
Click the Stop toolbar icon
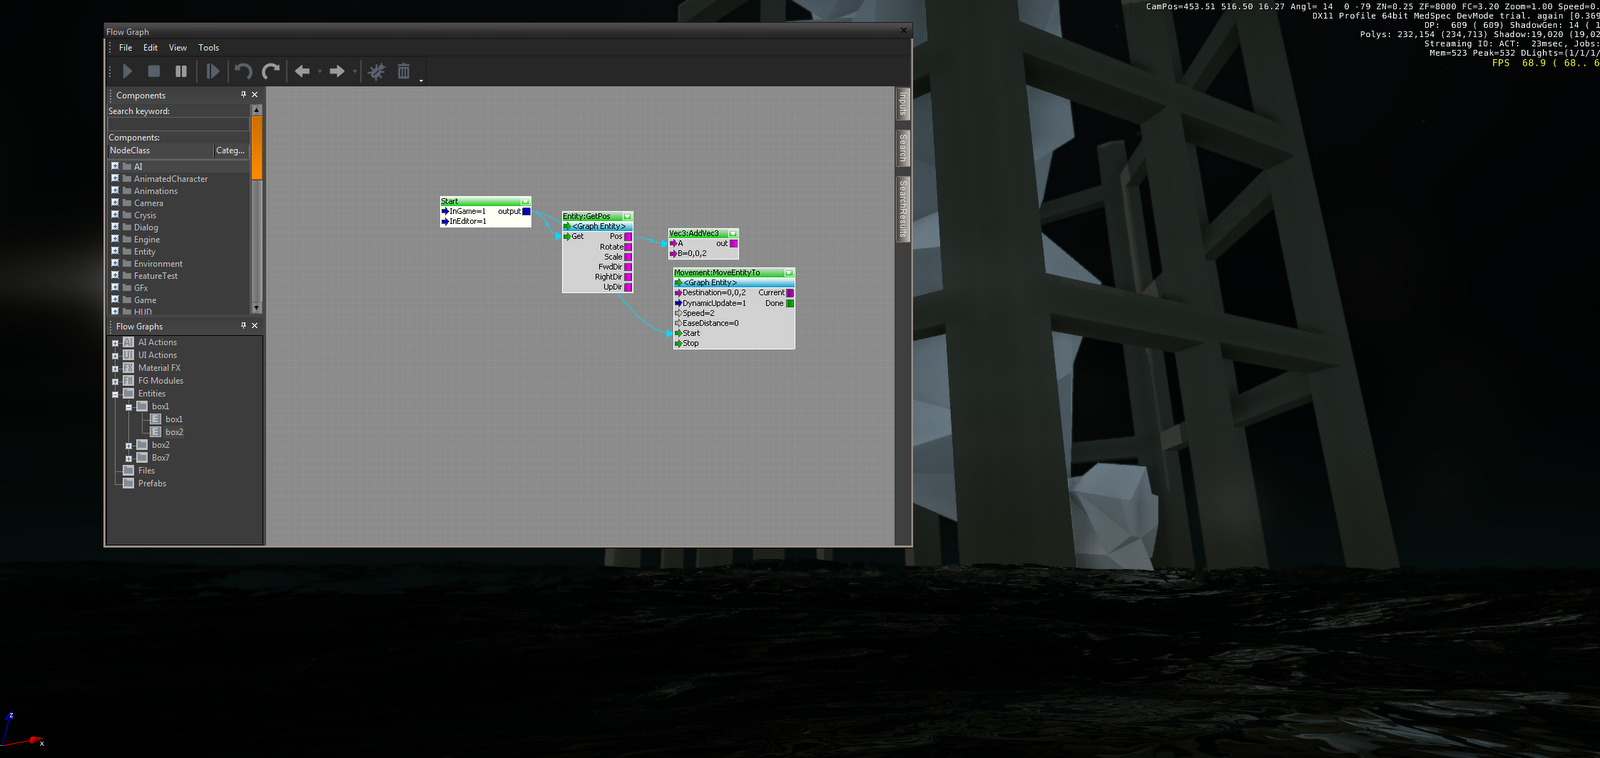click(154, 71)
